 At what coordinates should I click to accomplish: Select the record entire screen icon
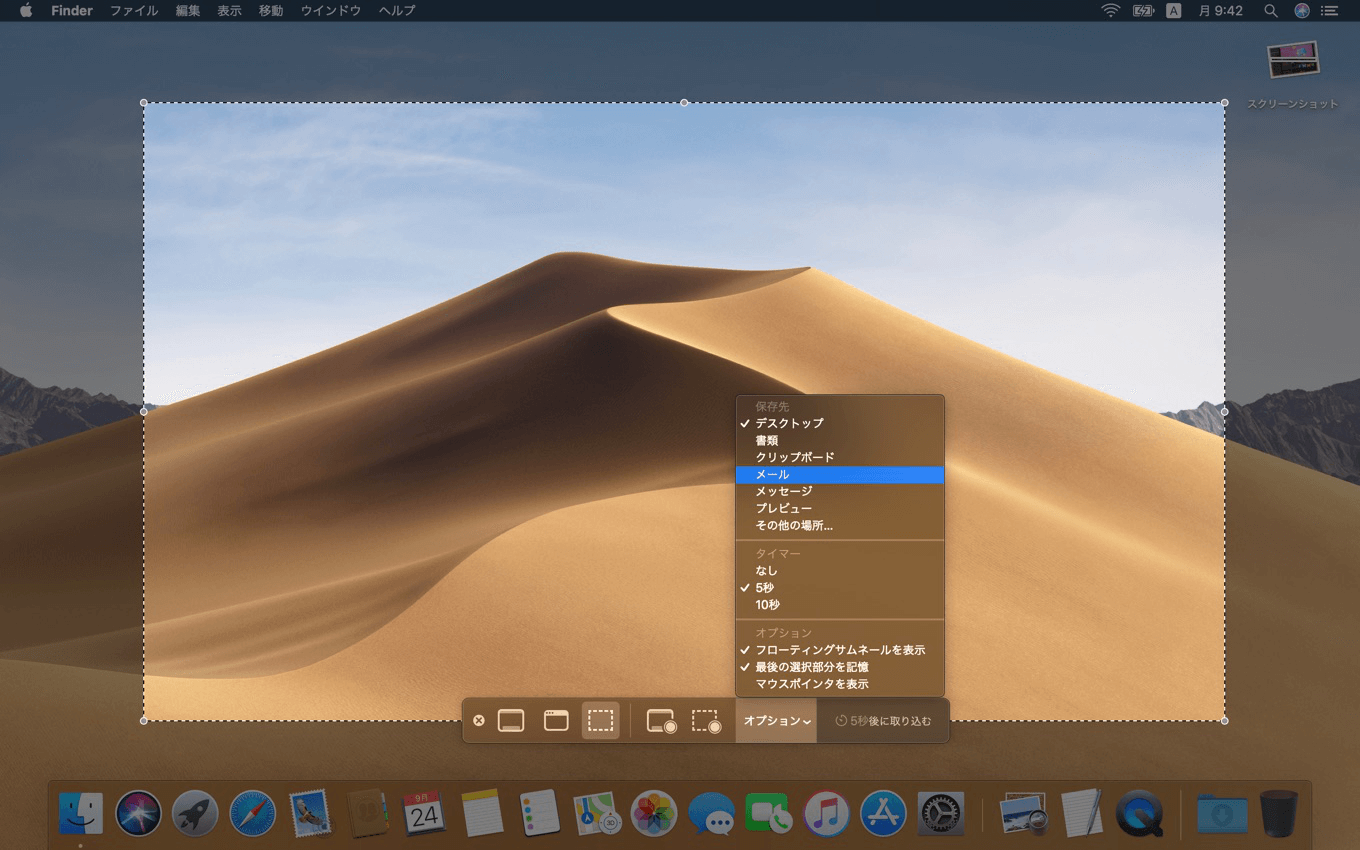coord(661,721)
